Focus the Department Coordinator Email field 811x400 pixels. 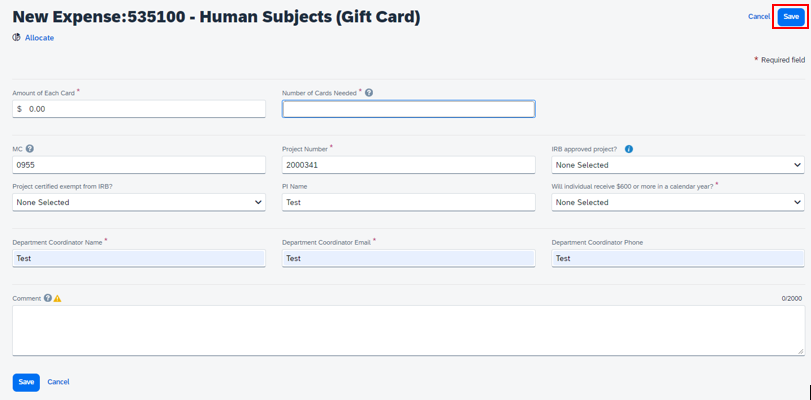tap(408, 258)
